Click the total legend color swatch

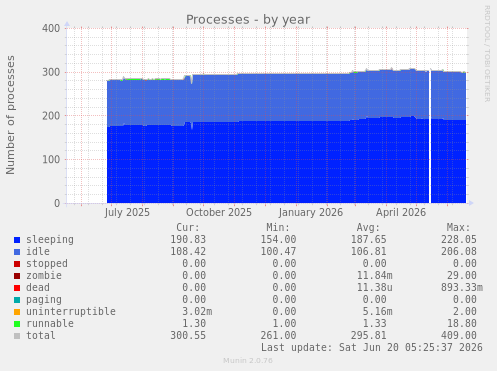17,336
